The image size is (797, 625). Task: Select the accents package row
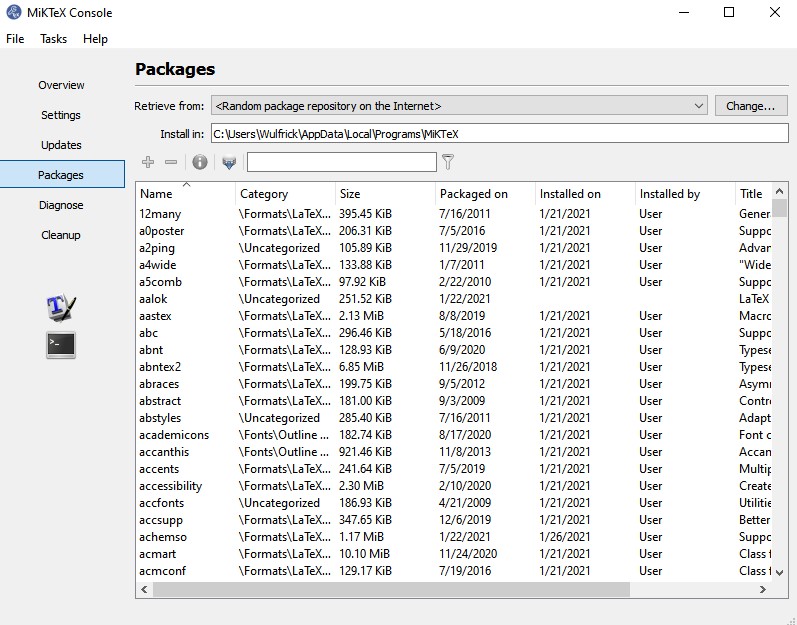pos(453,469)
